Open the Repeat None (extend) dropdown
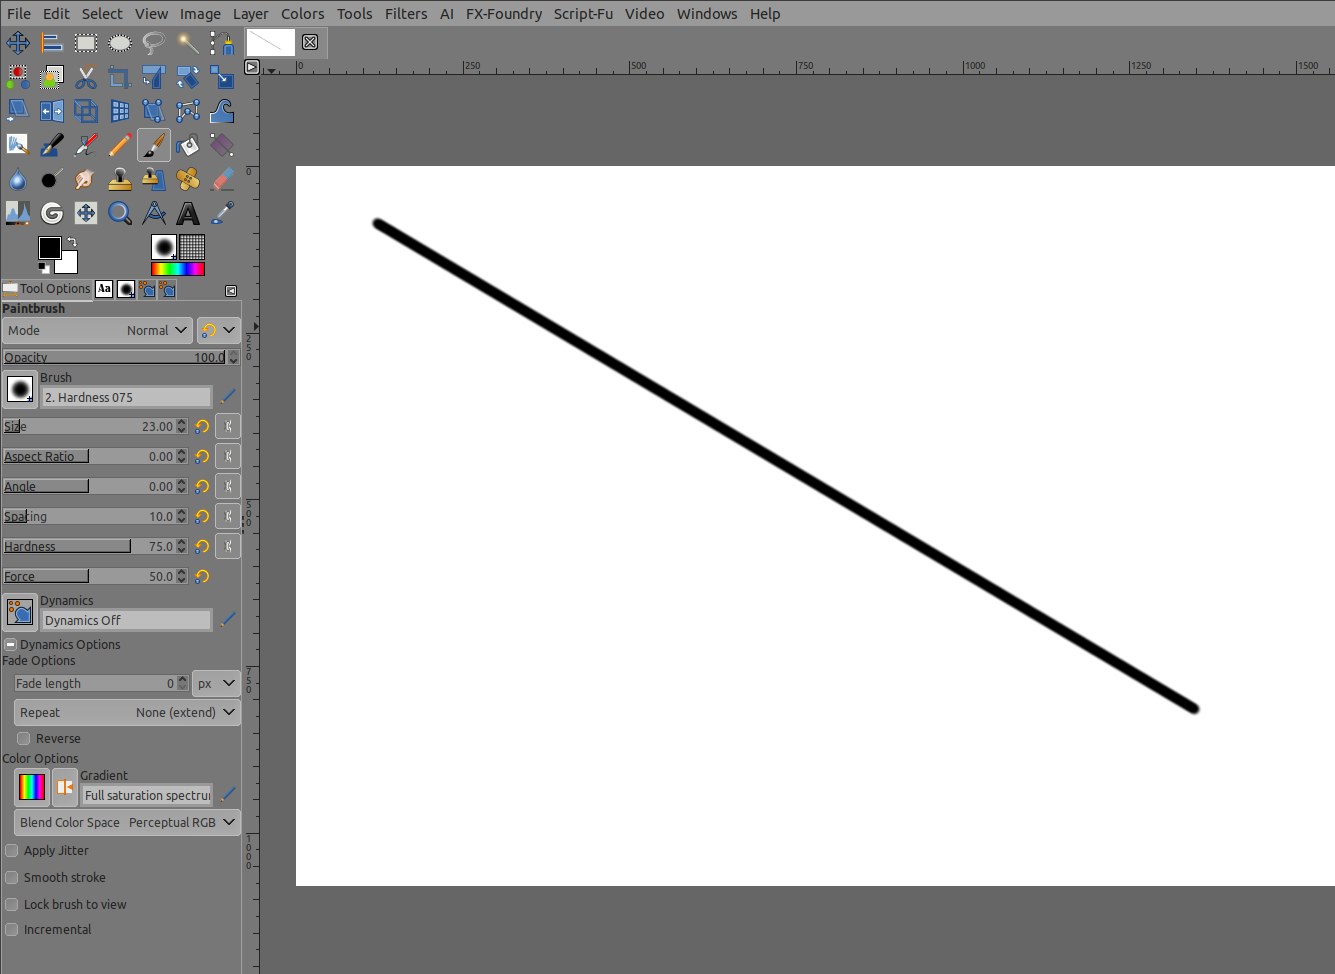Screen dimensions: 1335x974 (127, 713)
